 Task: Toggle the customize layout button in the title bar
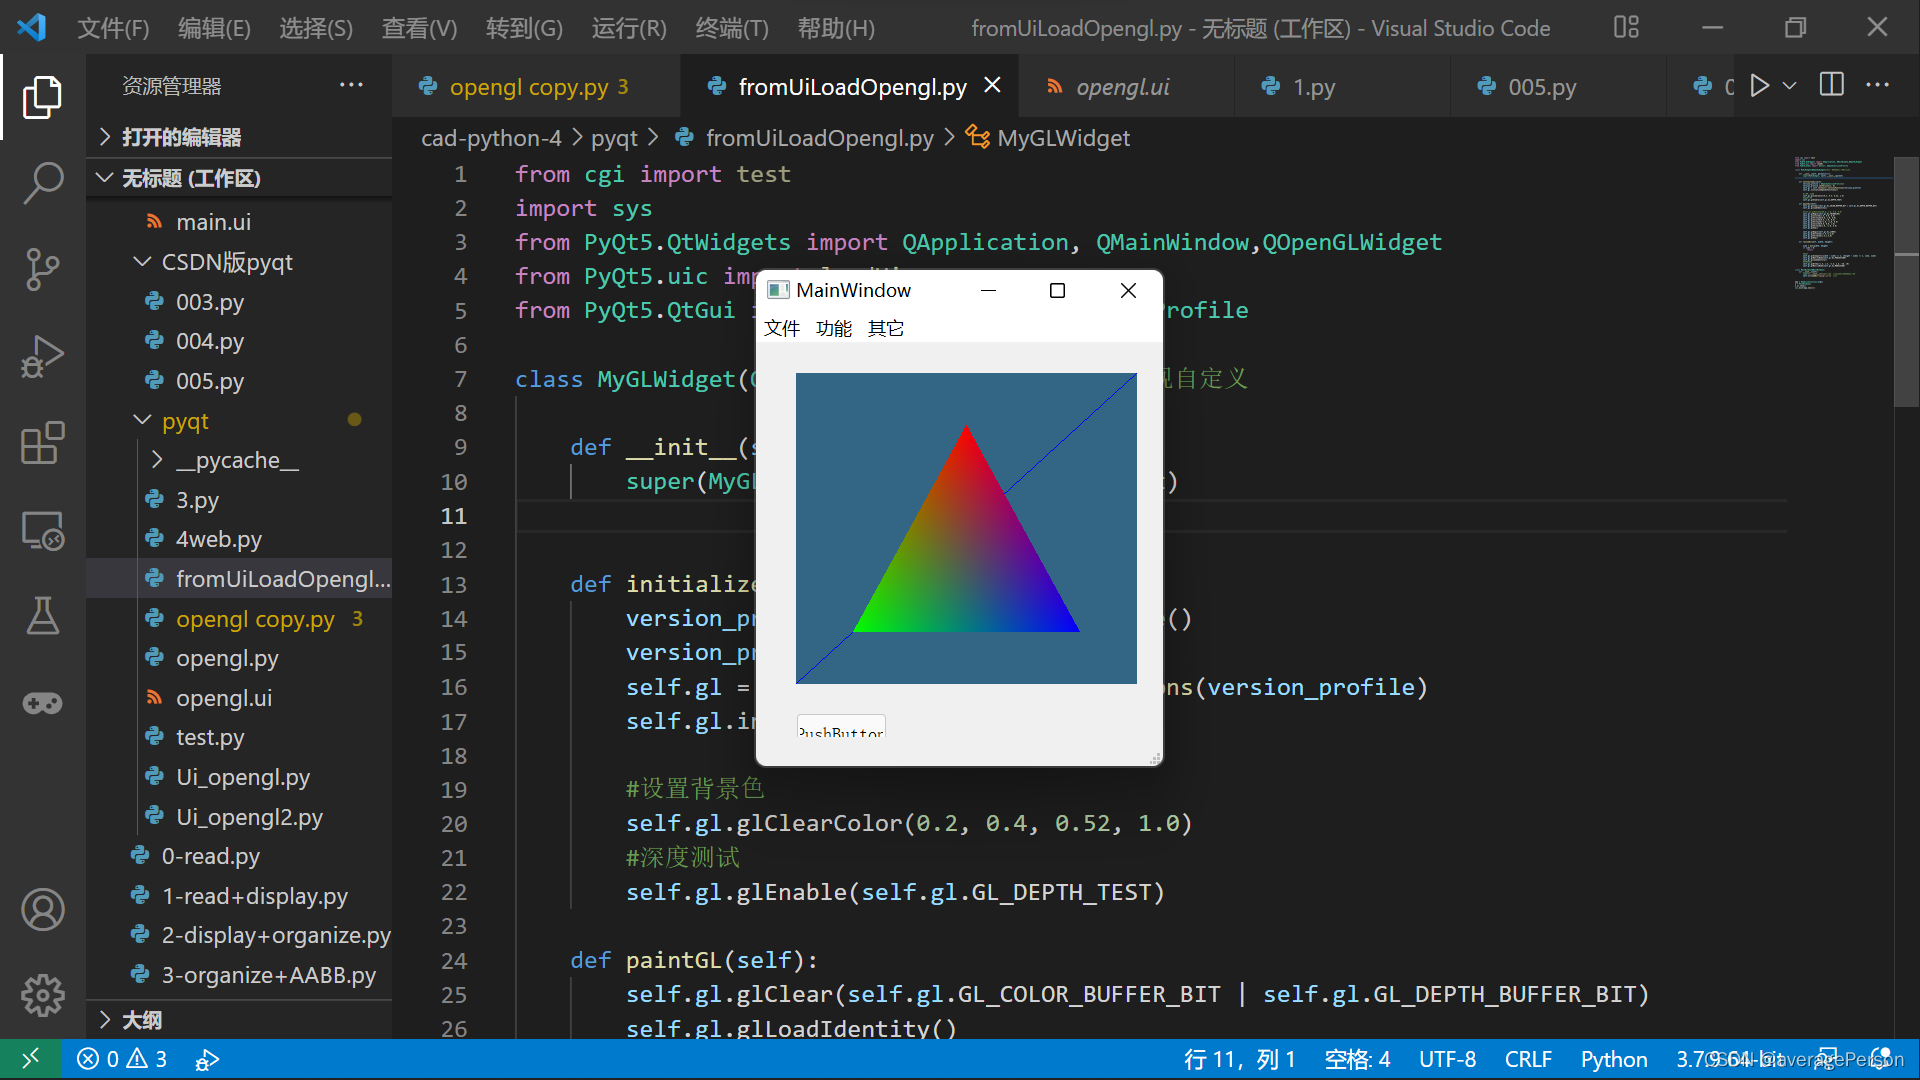coord(1626,28)
